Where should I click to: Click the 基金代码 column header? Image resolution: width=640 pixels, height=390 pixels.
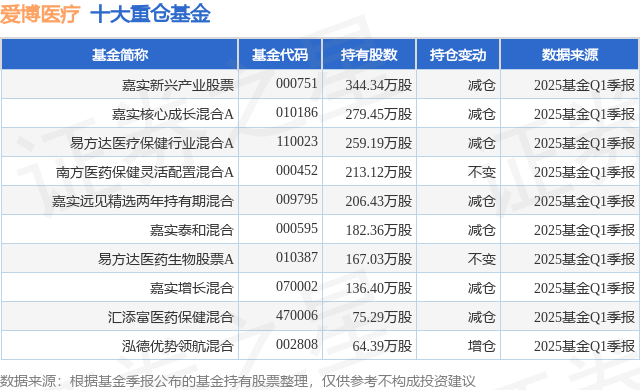(280, 55)
